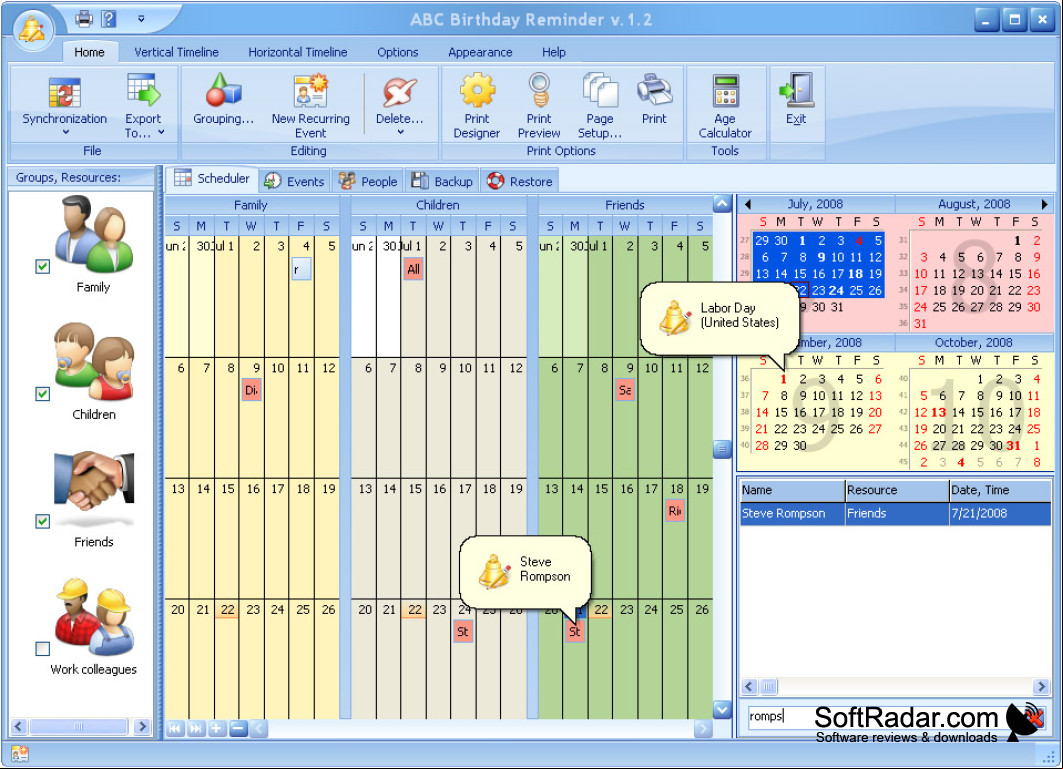Screen dimensions: 1063x769
Task: Click the results list horizontal scrollbar thumb
Action: [768, 687]
